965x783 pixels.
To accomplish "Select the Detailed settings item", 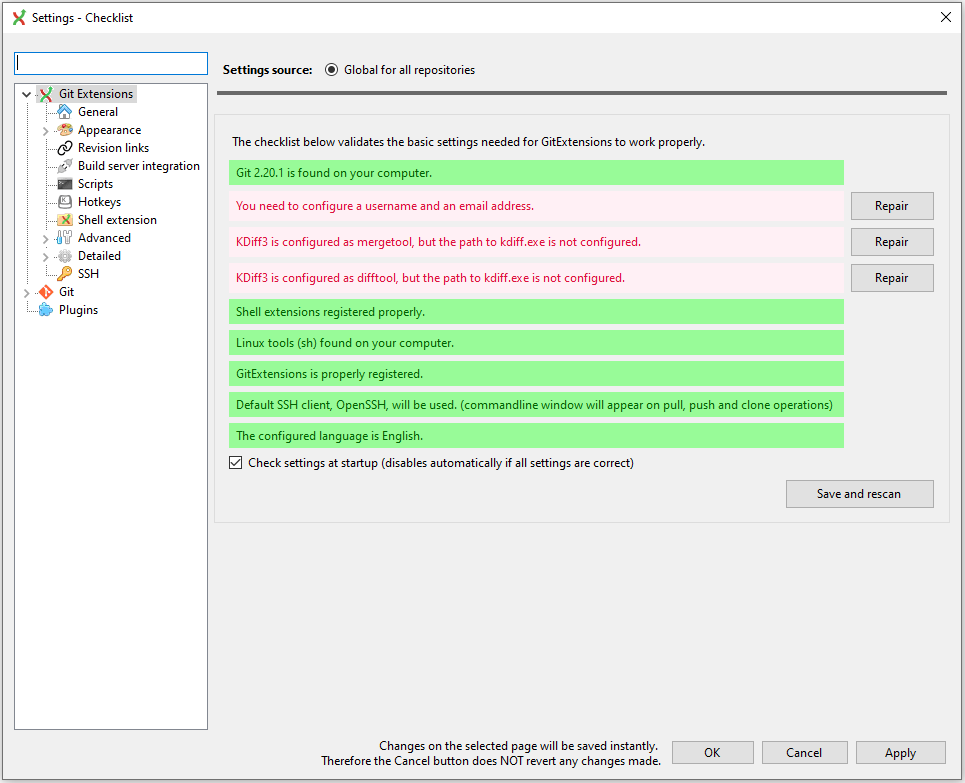I will click(99, 256).
